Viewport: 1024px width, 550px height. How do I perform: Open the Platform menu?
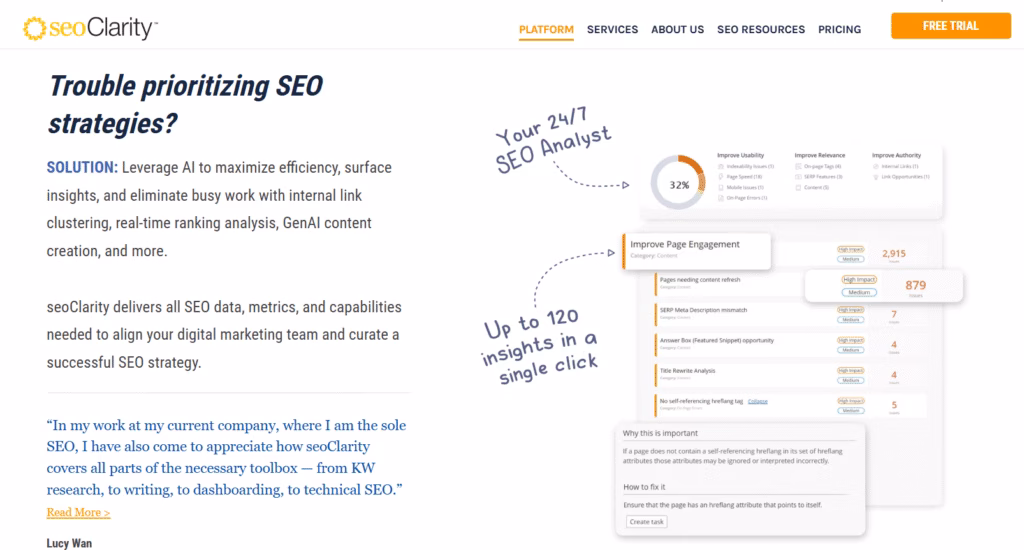pyautogui.click(x=546, y=29)
